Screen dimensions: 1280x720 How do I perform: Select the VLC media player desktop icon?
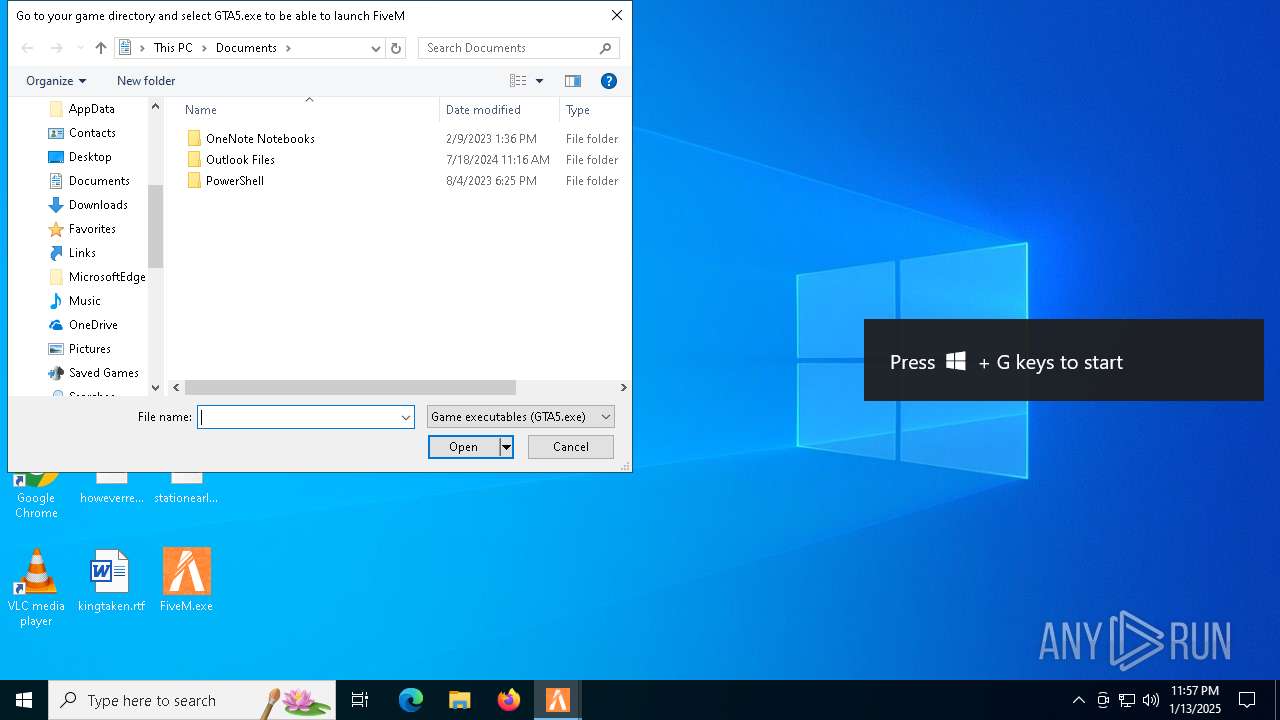tap(36, 588)
